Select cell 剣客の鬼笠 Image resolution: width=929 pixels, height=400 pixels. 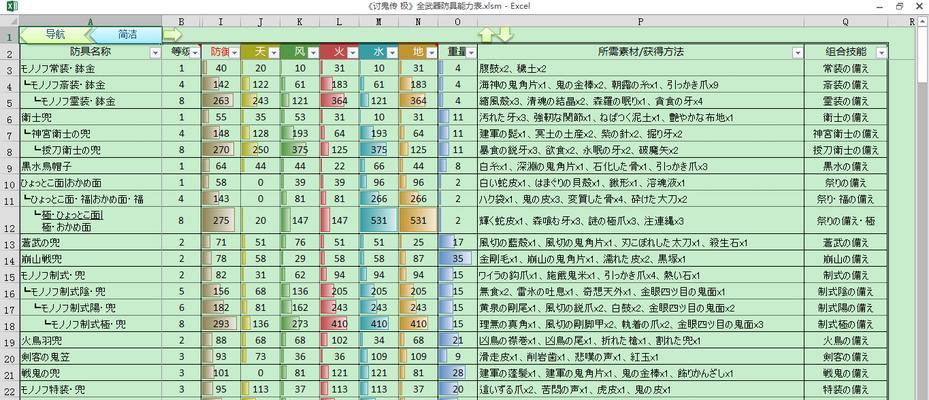coord(91,357)
